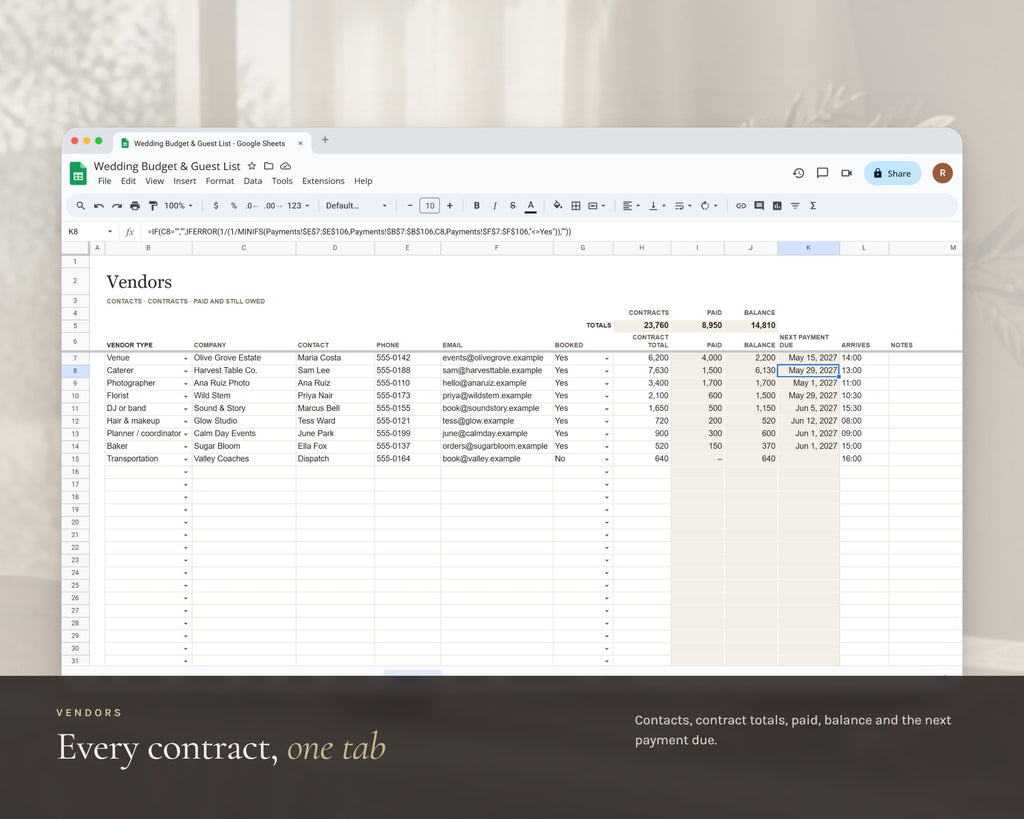Image resolution: width=1024 pixels, height=819 pixels.
Task: Open version history clock icon
Action: coord(799,173)
